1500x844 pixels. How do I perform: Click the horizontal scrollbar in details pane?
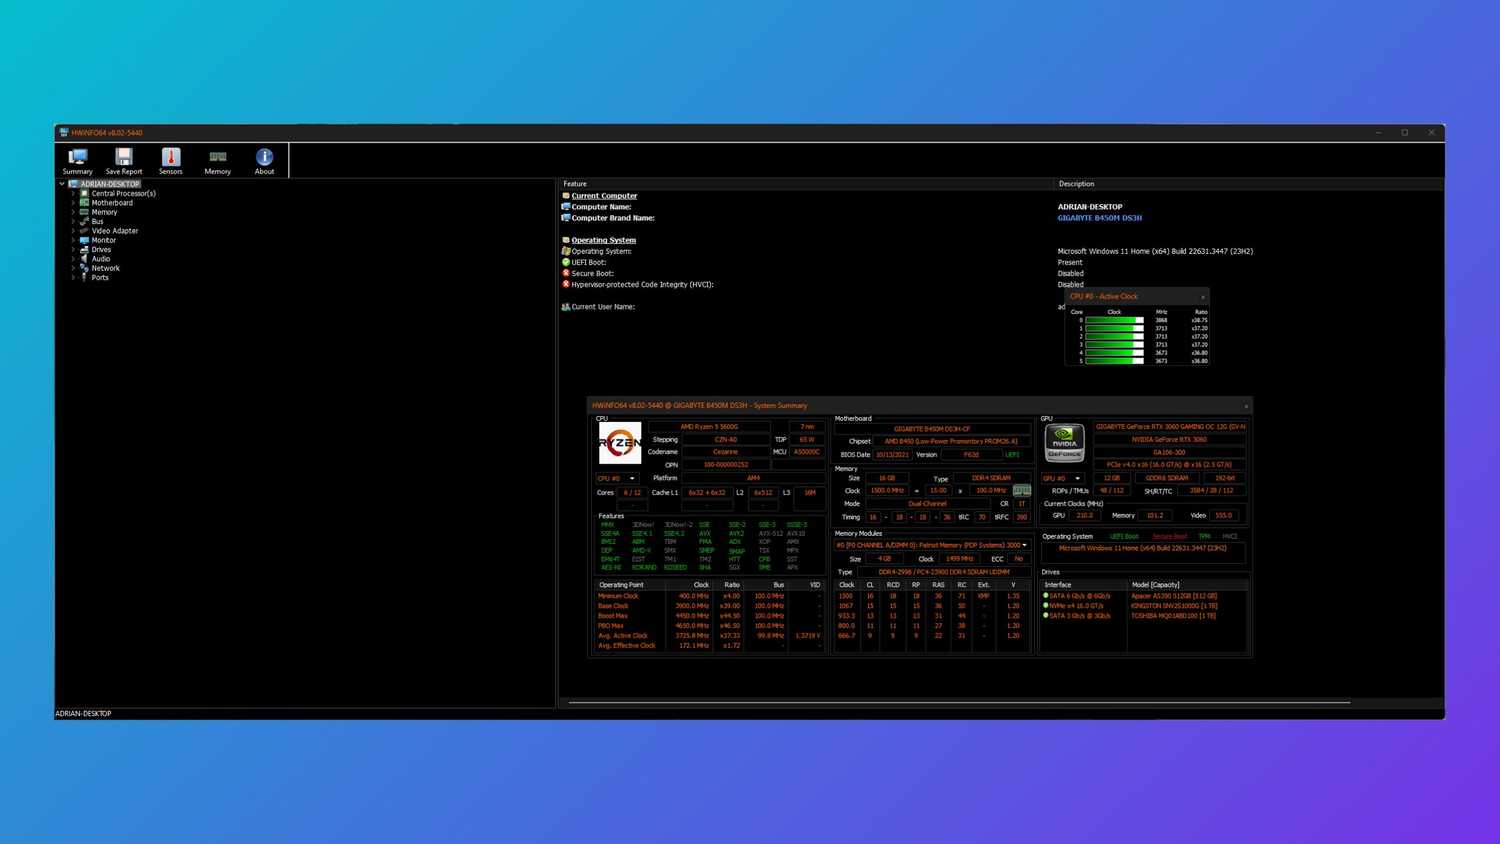point(959,703)
